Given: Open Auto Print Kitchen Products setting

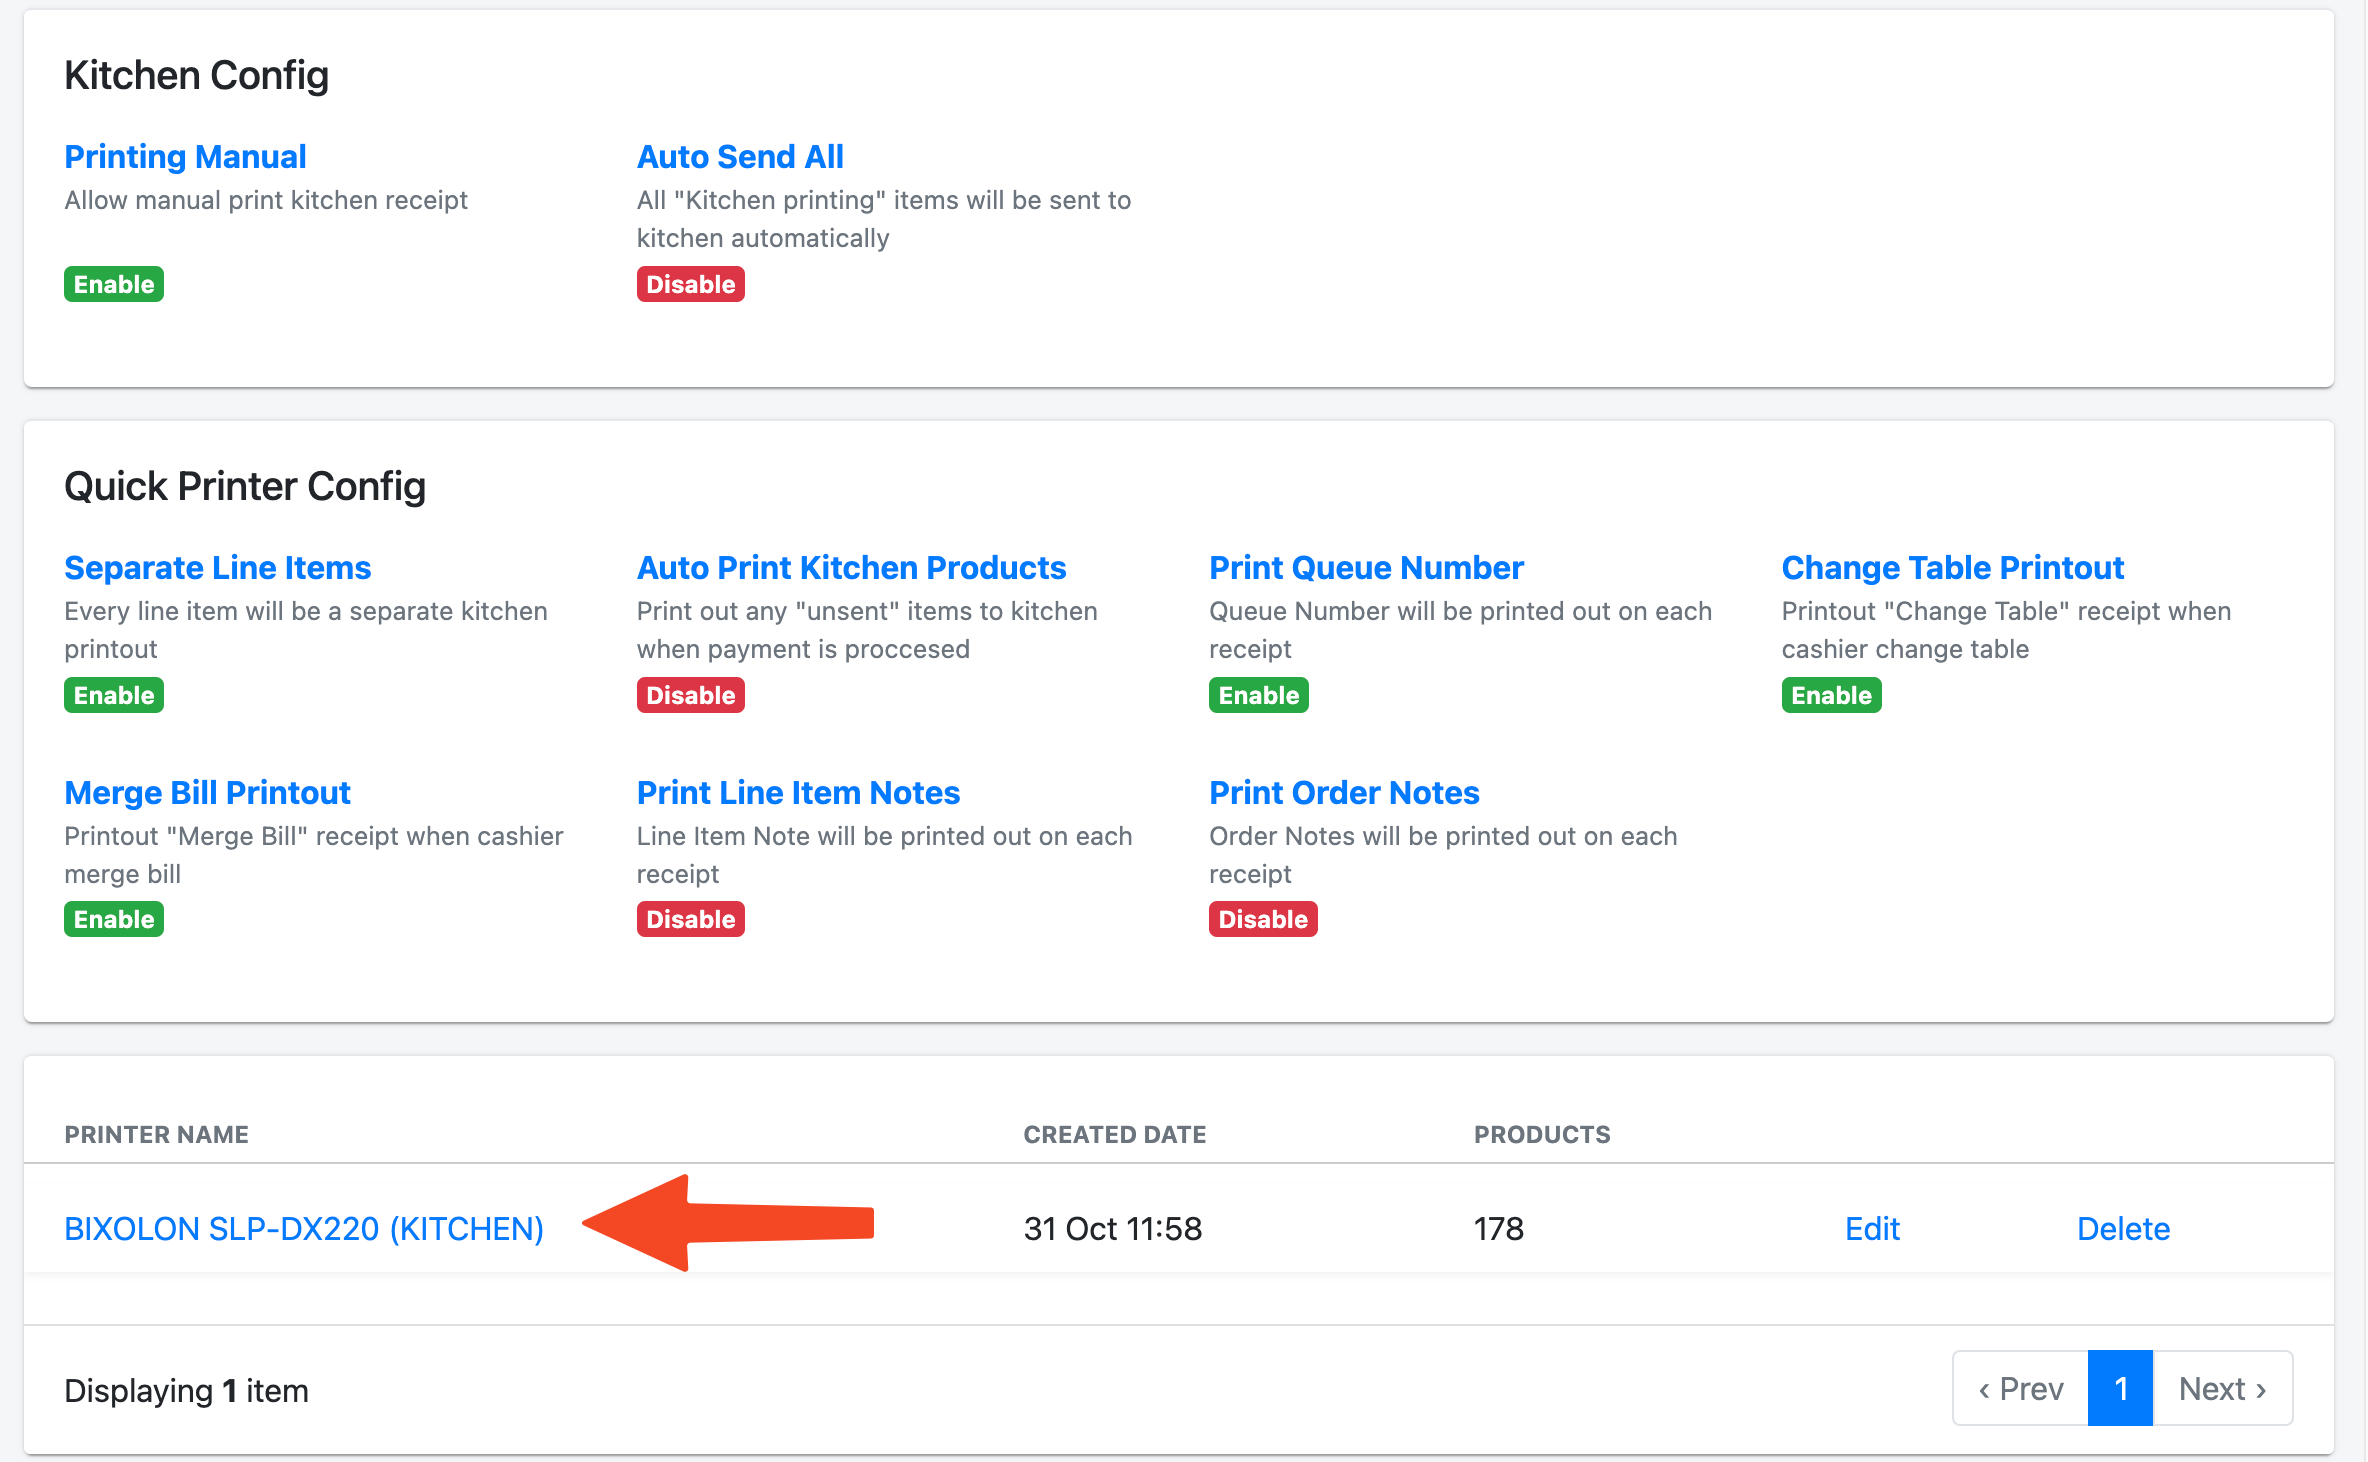Looking at the screenshot, I should (x=852, y=568).
